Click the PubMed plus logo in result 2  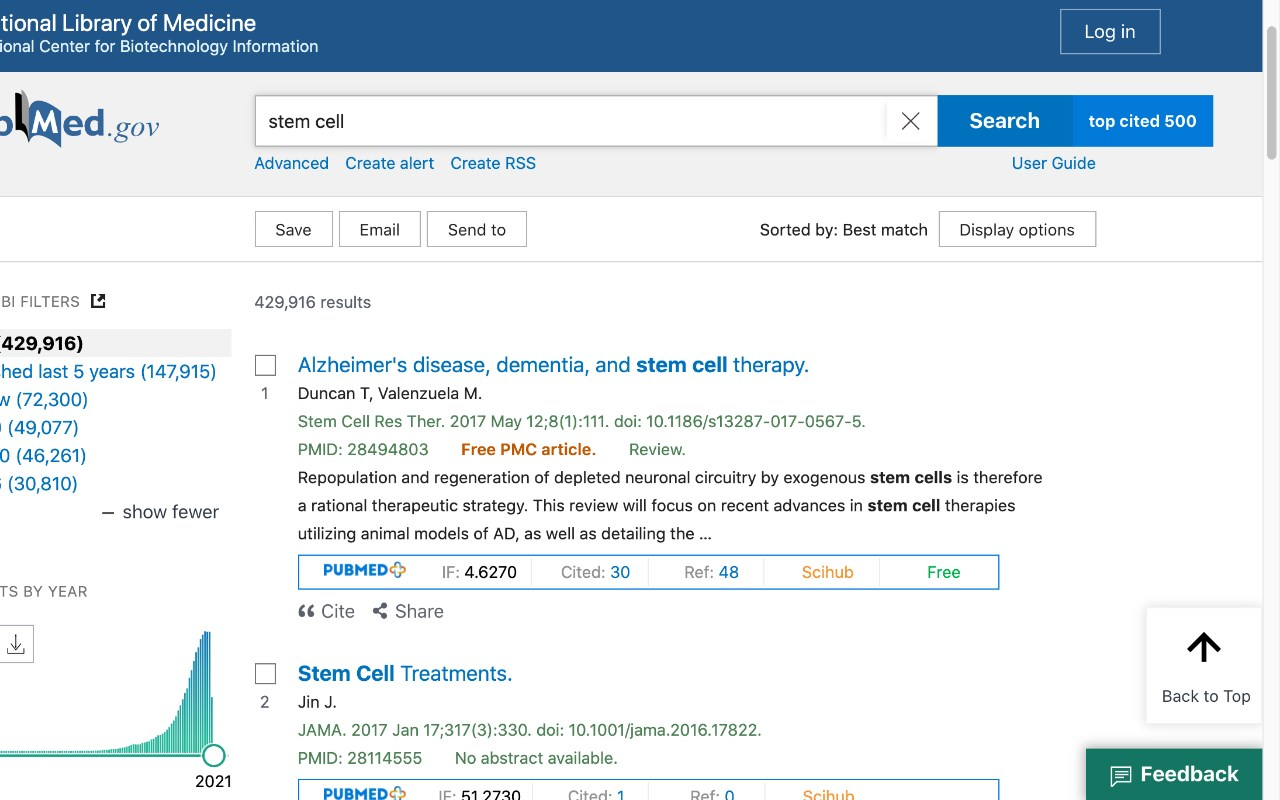(364, 794)
